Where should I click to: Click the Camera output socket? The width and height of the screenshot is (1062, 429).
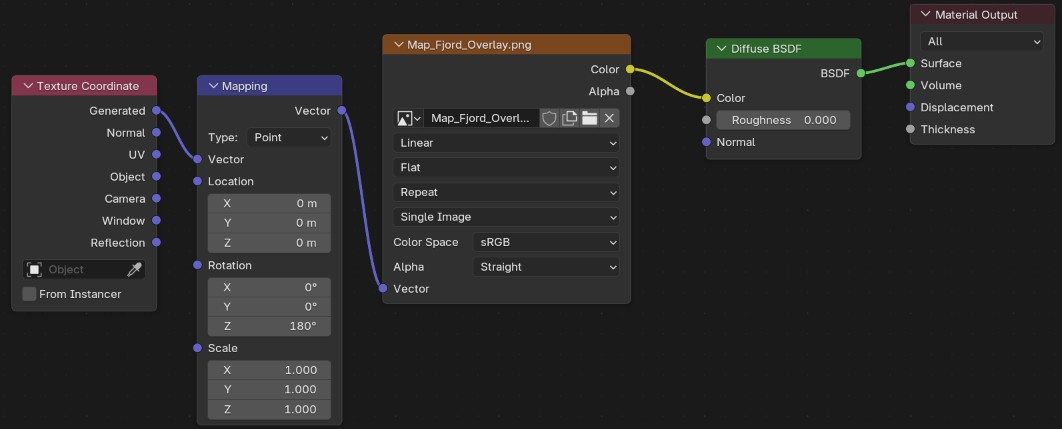[156, 199]
